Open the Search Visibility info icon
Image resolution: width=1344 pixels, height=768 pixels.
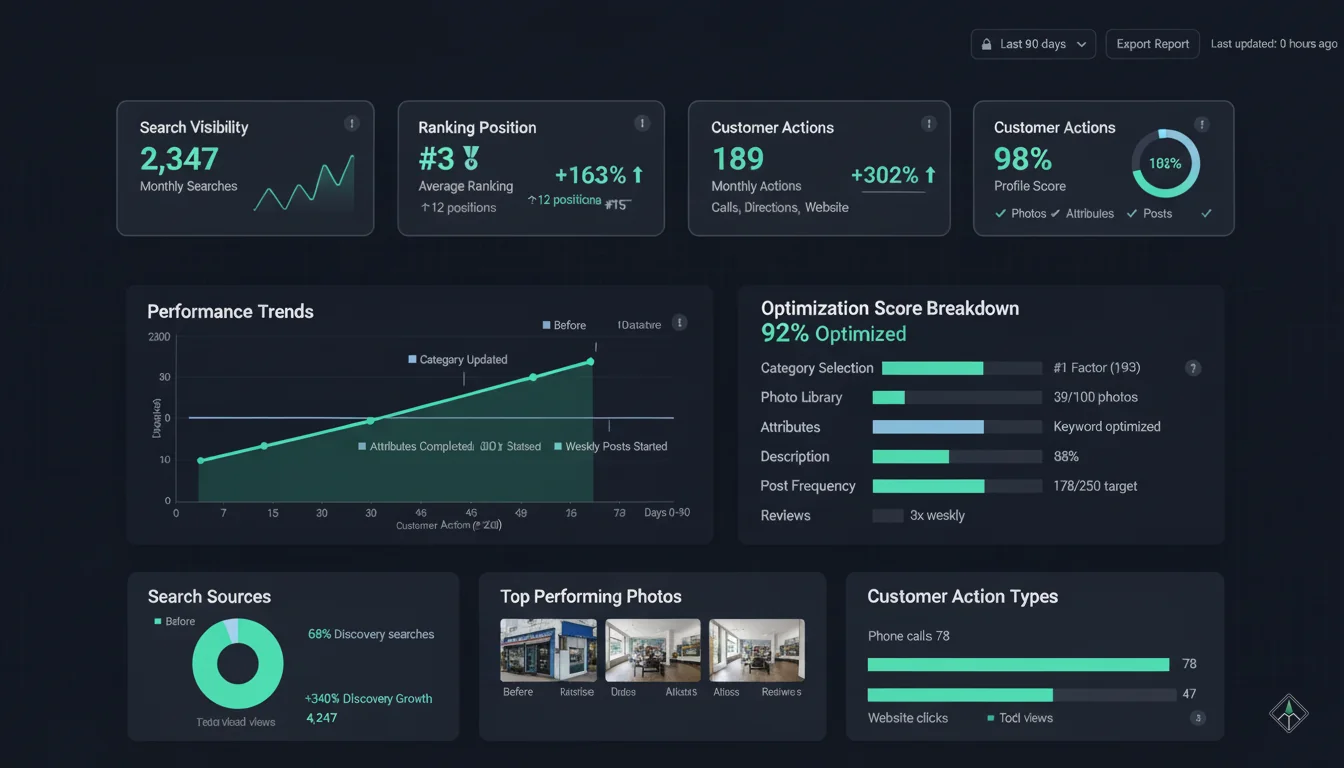click(x=352, y=122)
